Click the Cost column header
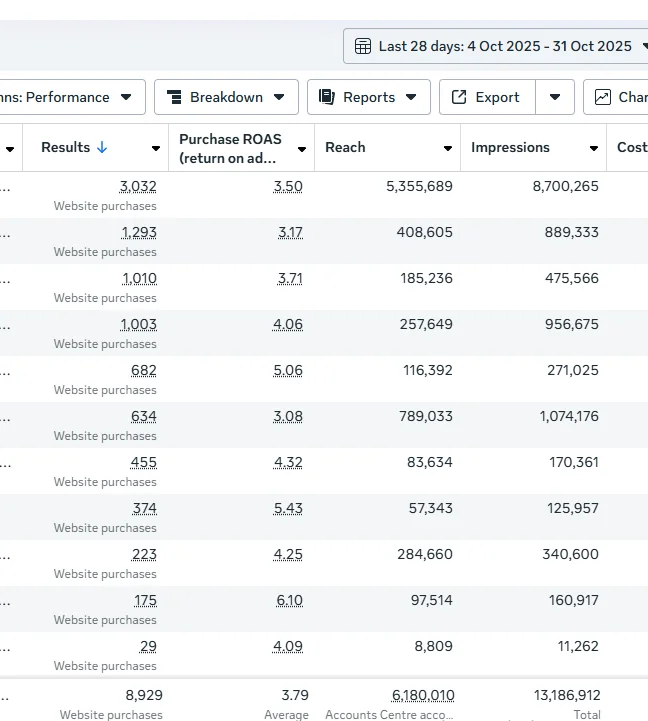Screen dimensions: 648x721 pyautogui.click(x=632, y=147)
